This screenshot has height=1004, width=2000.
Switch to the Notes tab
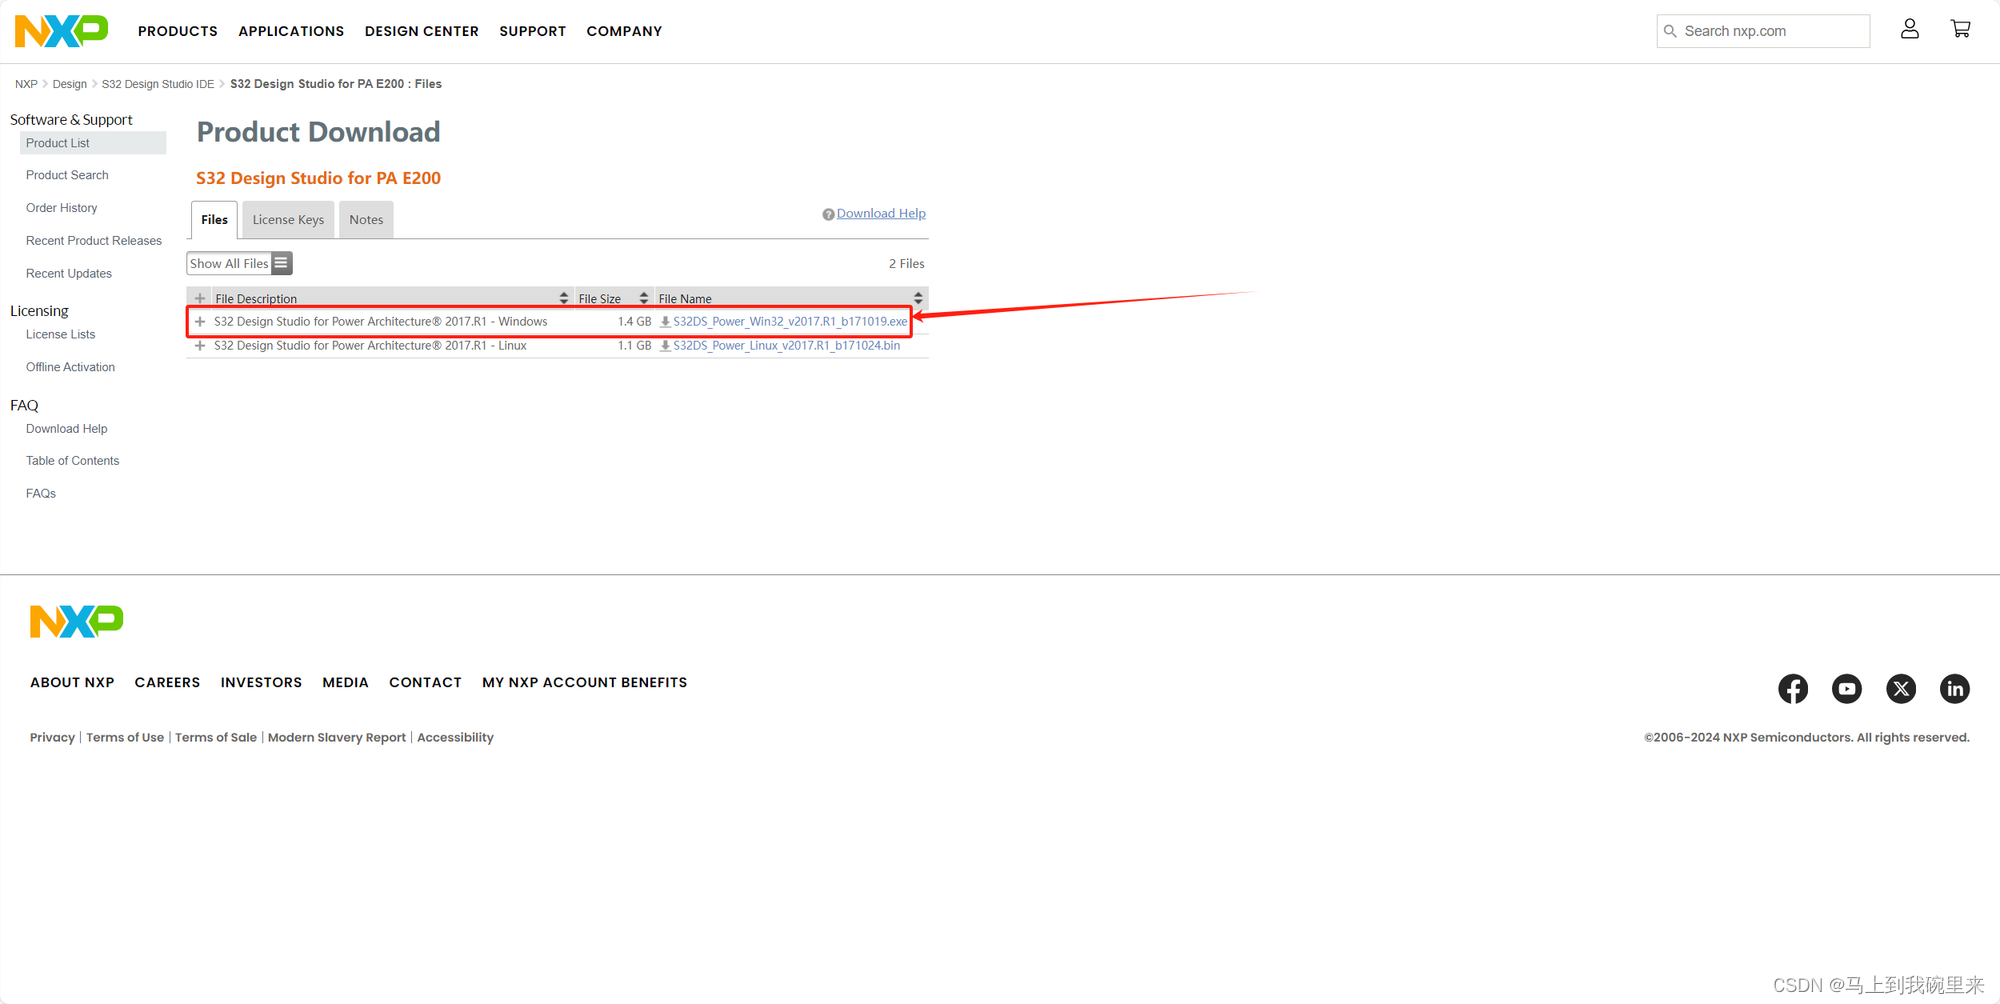click(366, 220)
